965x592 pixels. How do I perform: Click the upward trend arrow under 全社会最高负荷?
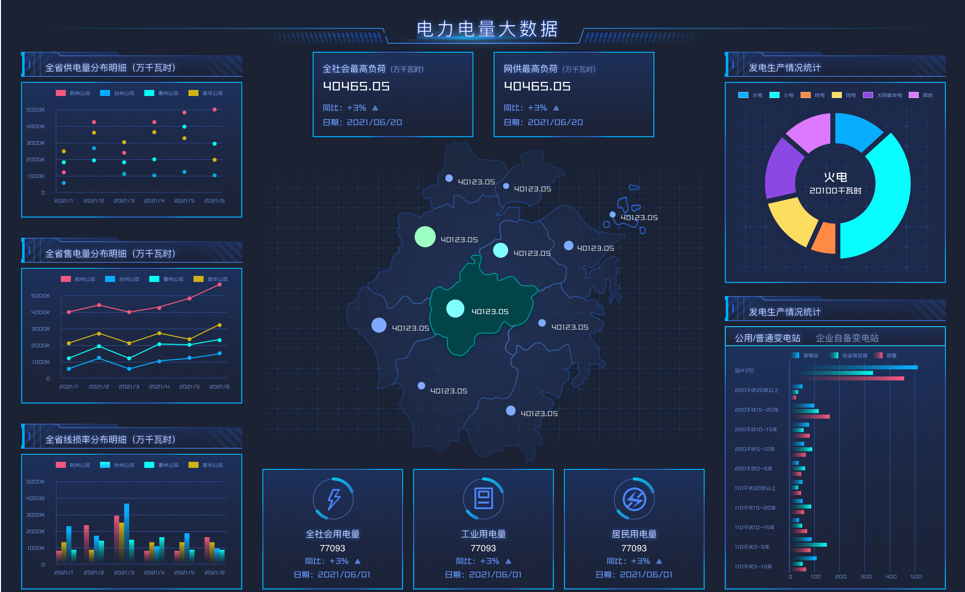(376, 108)
